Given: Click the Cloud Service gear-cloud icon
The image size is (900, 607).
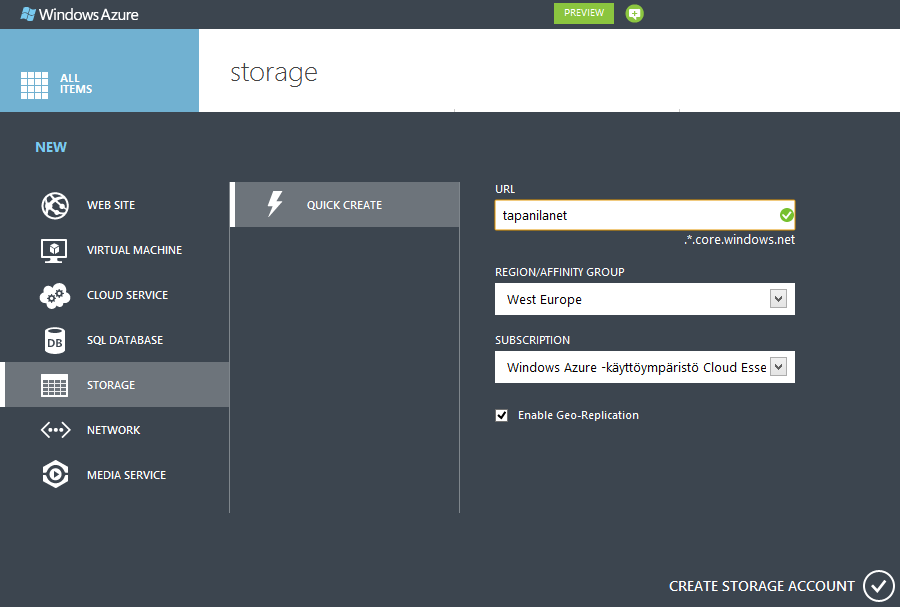Looking at the screenshot, I should point(55,295).
